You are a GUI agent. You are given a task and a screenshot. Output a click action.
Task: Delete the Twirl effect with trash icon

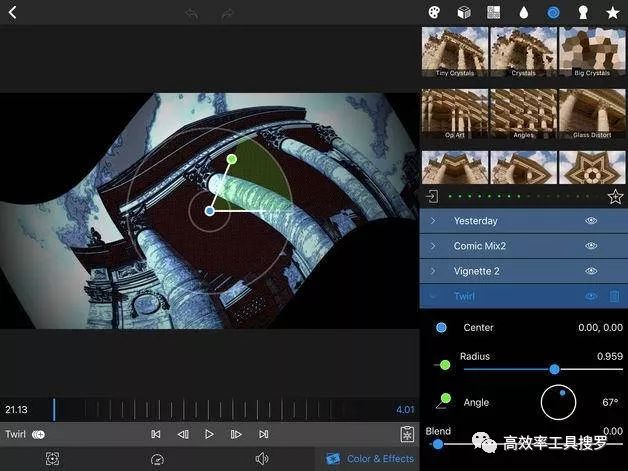614,296
